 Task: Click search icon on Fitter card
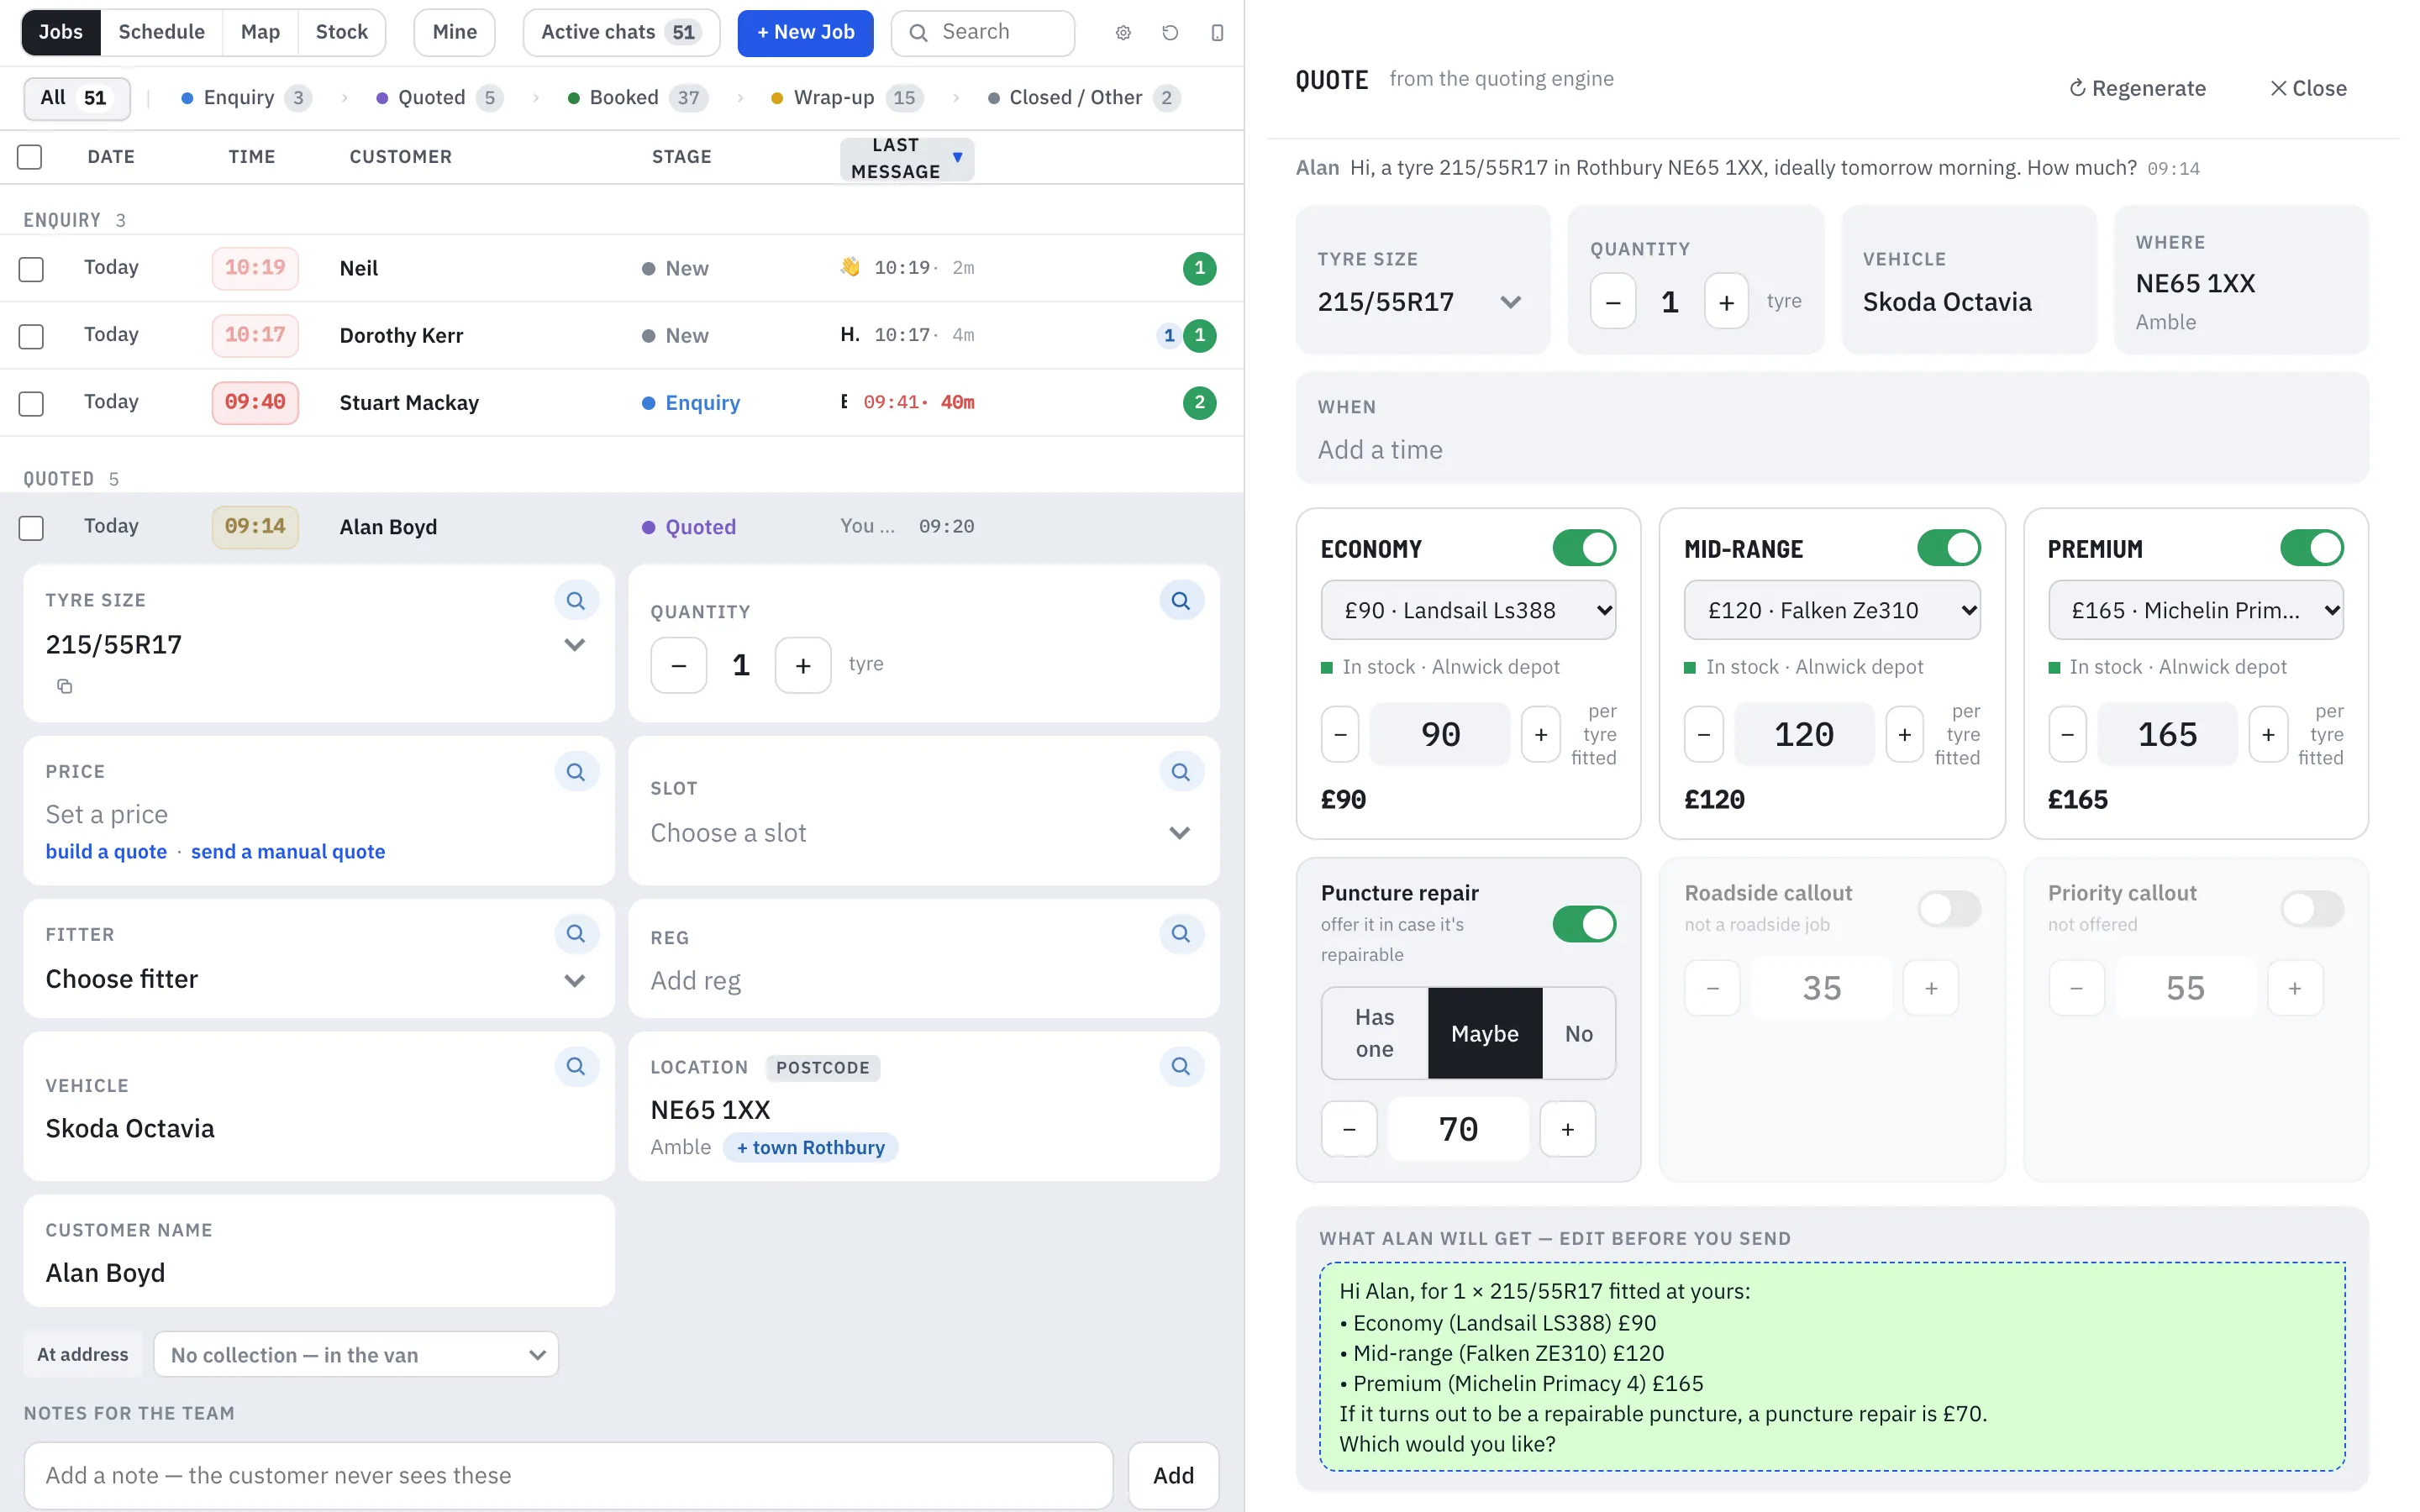(x=576, y=933)
